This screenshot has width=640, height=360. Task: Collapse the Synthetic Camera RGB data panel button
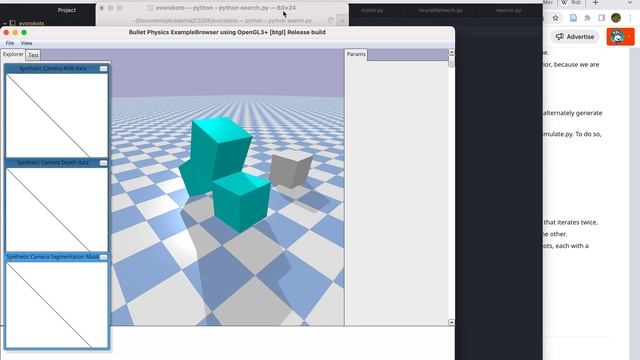click(x=103, y=69)
